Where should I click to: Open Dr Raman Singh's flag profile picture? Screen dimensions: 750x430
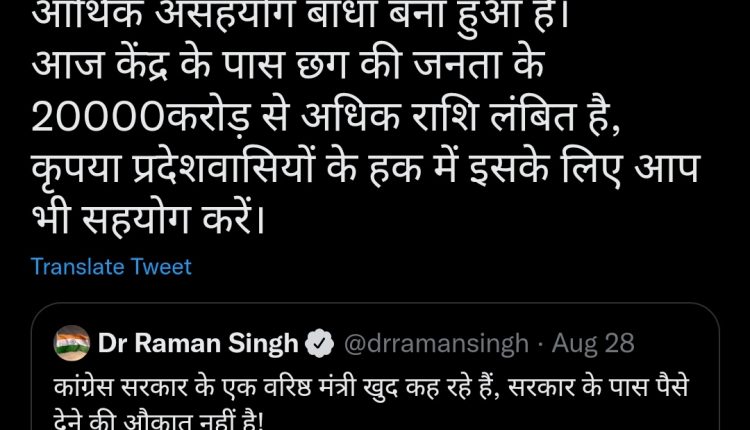click(x=72, y=343)
